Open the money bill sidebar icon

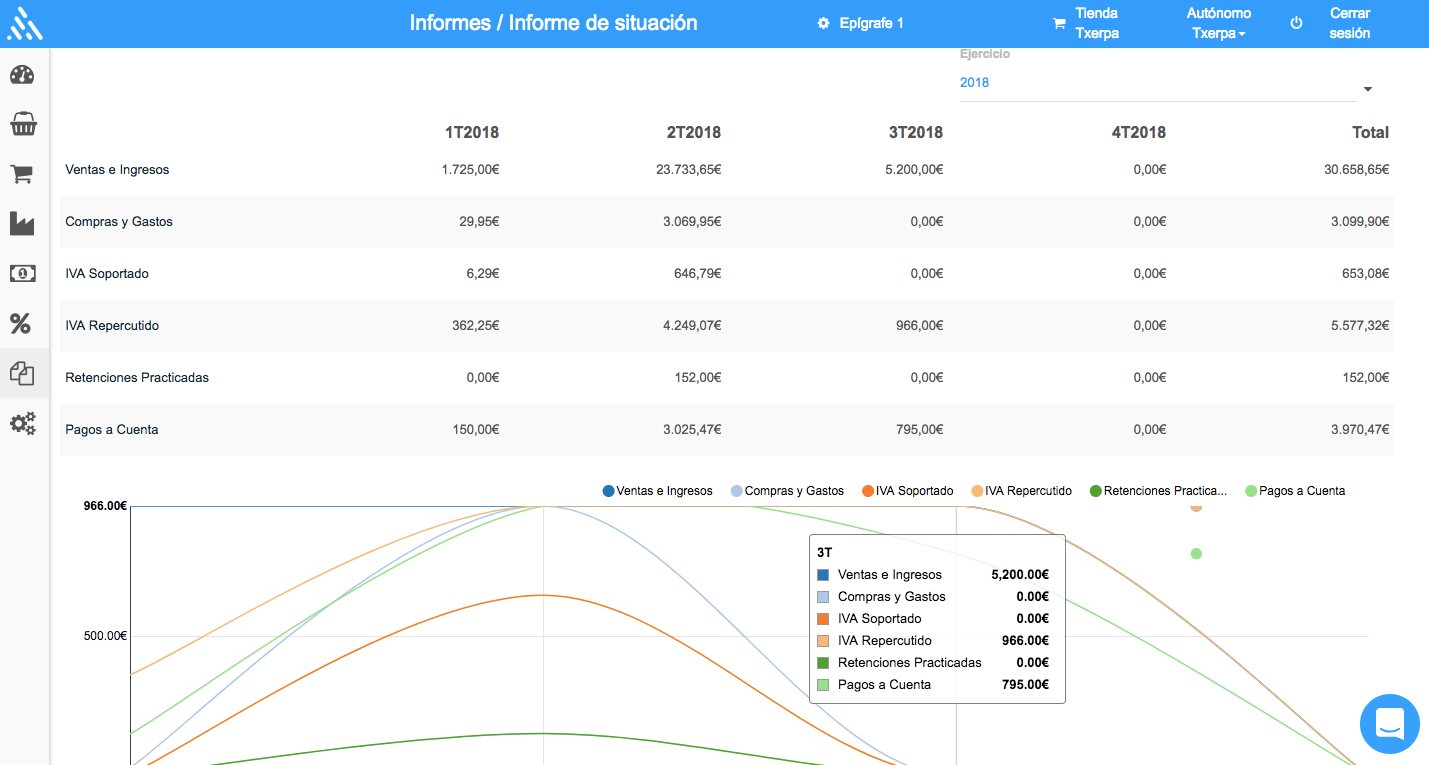pyautogui.click(x=22, y=273)
